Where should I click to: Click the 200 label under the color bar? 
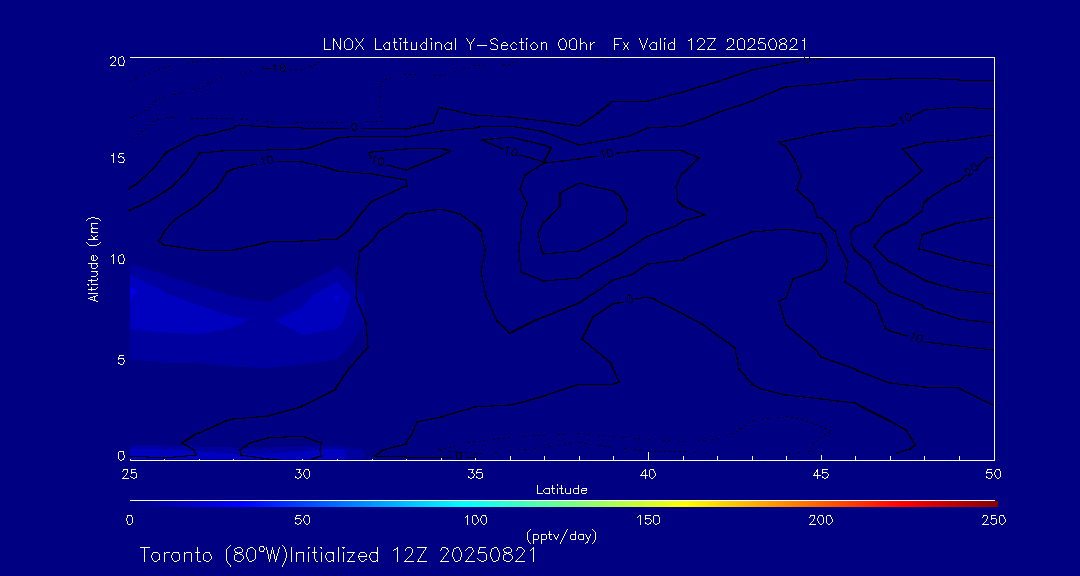pos(821,520)
